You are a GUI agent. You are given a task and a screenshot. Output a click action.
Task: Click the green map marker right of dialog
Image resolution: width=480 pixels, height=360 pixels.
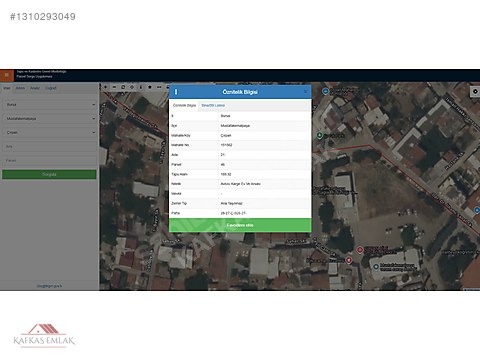[319, 135]
